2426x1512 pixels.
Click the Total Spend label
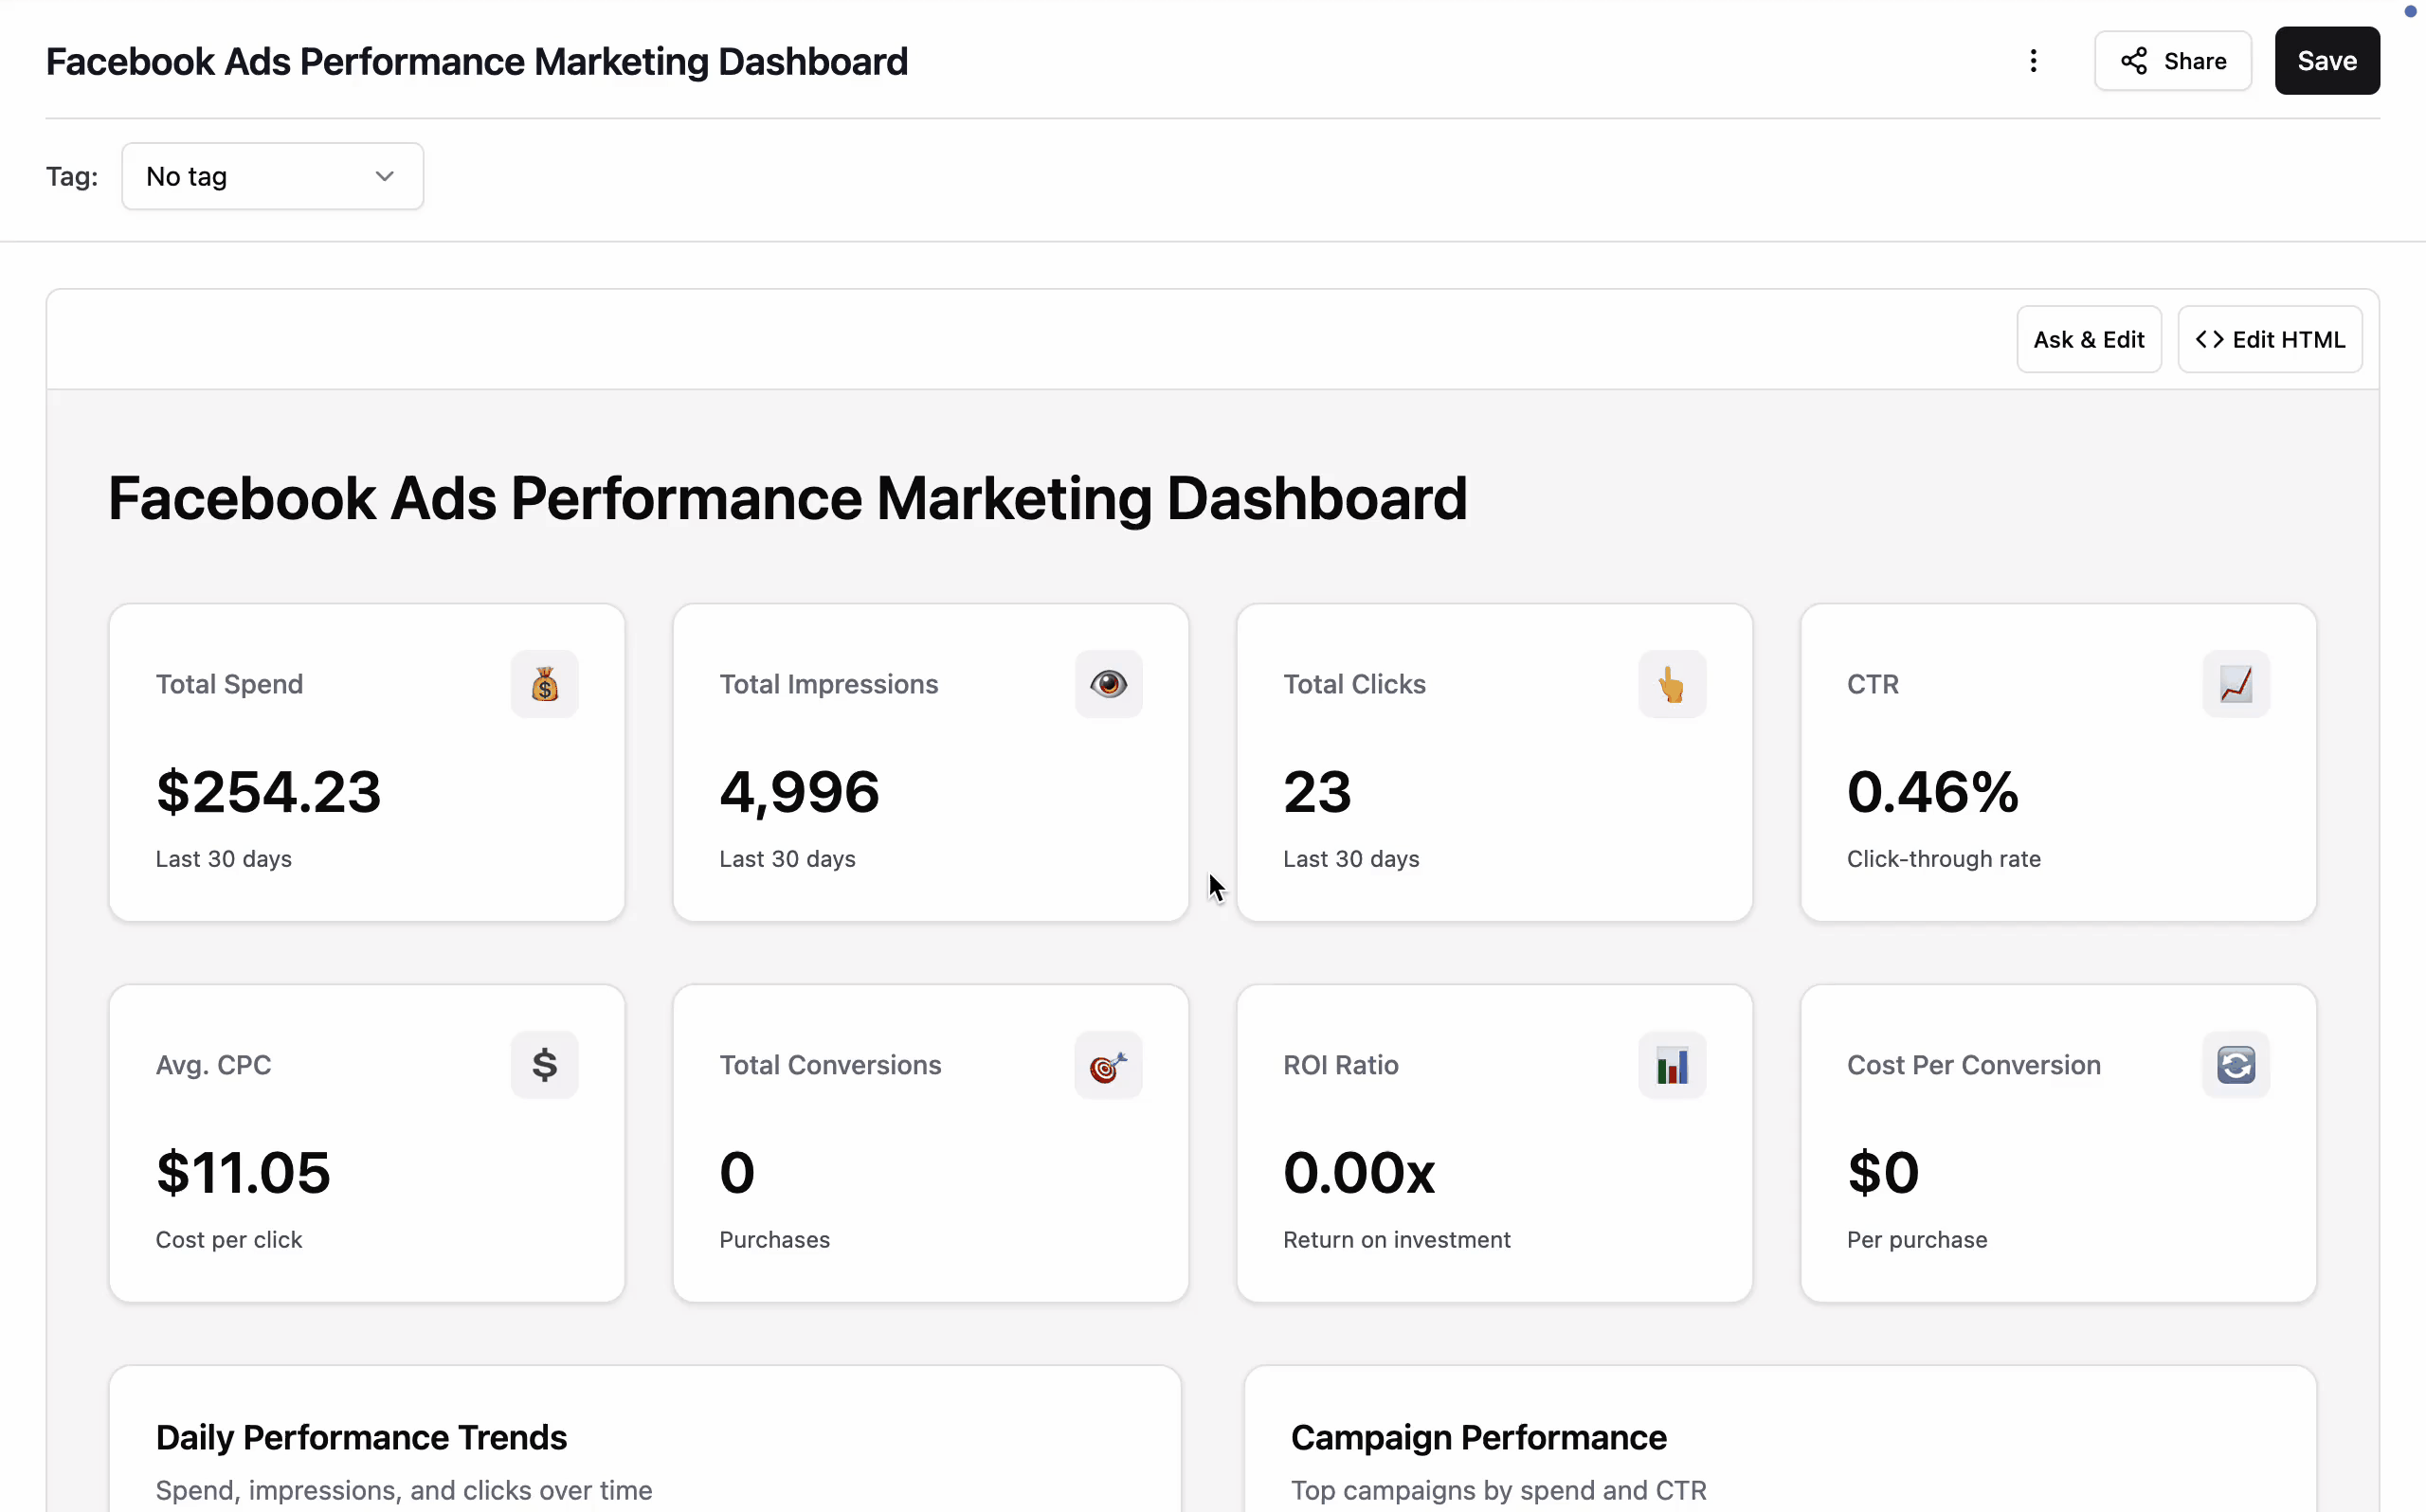[229, 684]
